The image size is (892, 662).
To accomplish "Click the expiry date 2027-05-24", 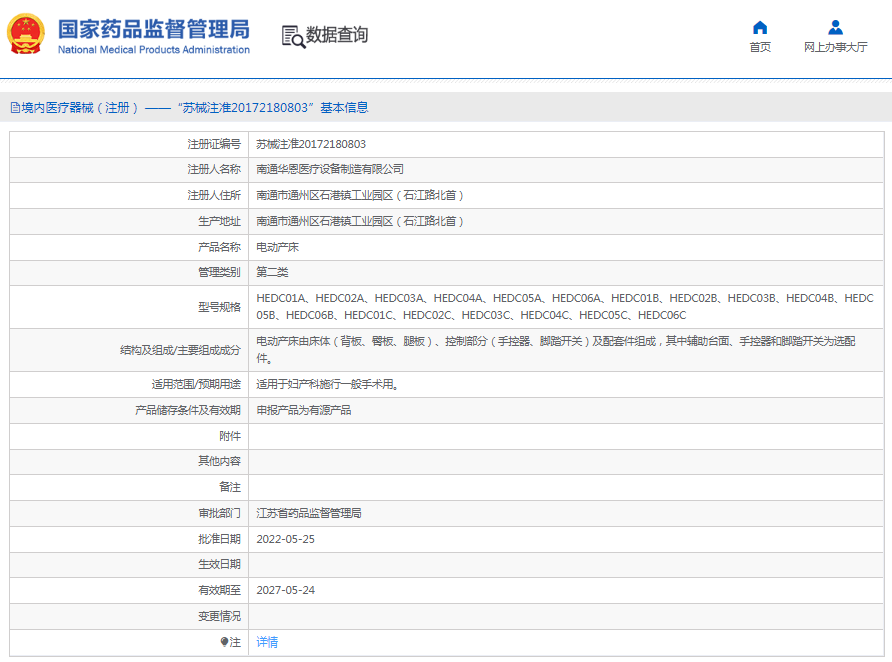I will coord(285,590).
